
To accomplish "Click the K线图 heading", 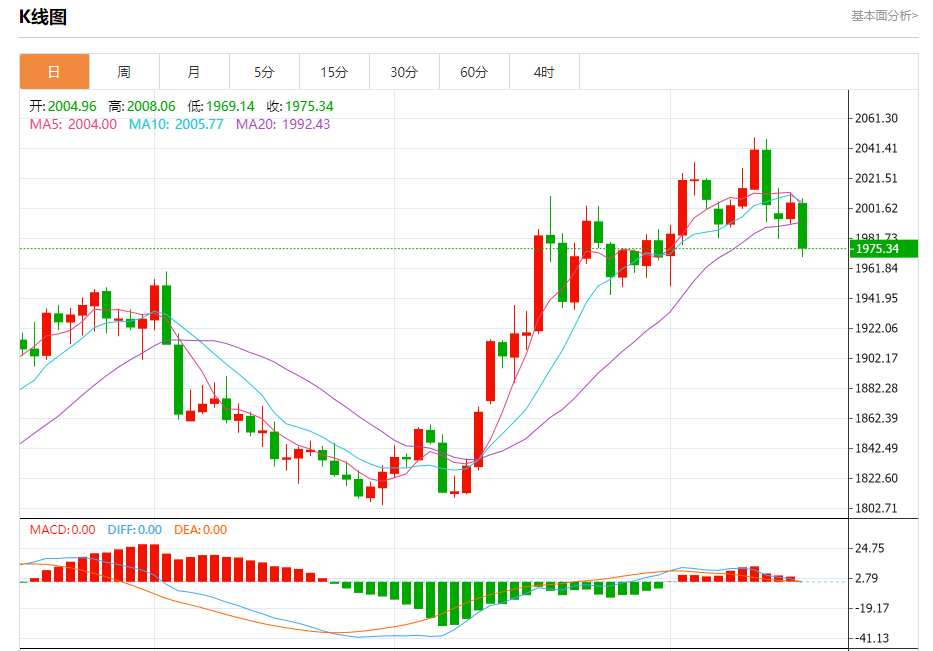I will [43, 17].
